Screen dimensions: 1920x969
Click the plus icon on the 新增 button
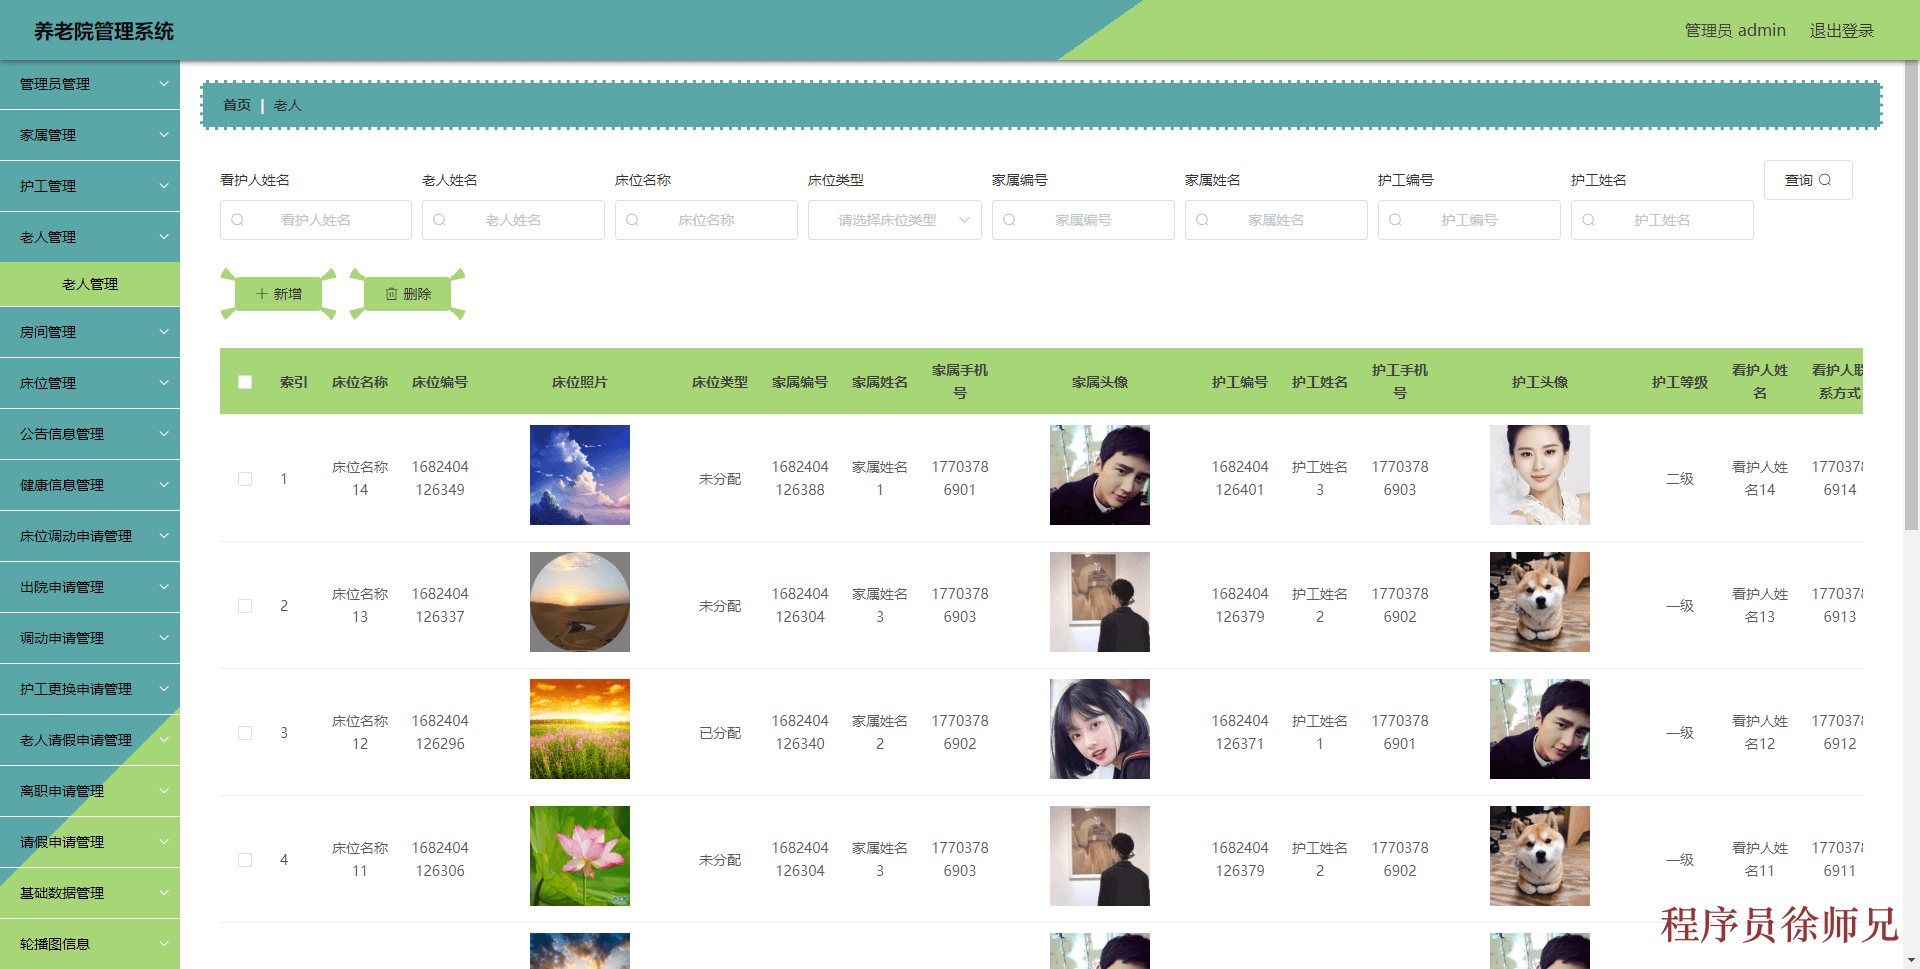pyautogui.click(x=262, y=293)
